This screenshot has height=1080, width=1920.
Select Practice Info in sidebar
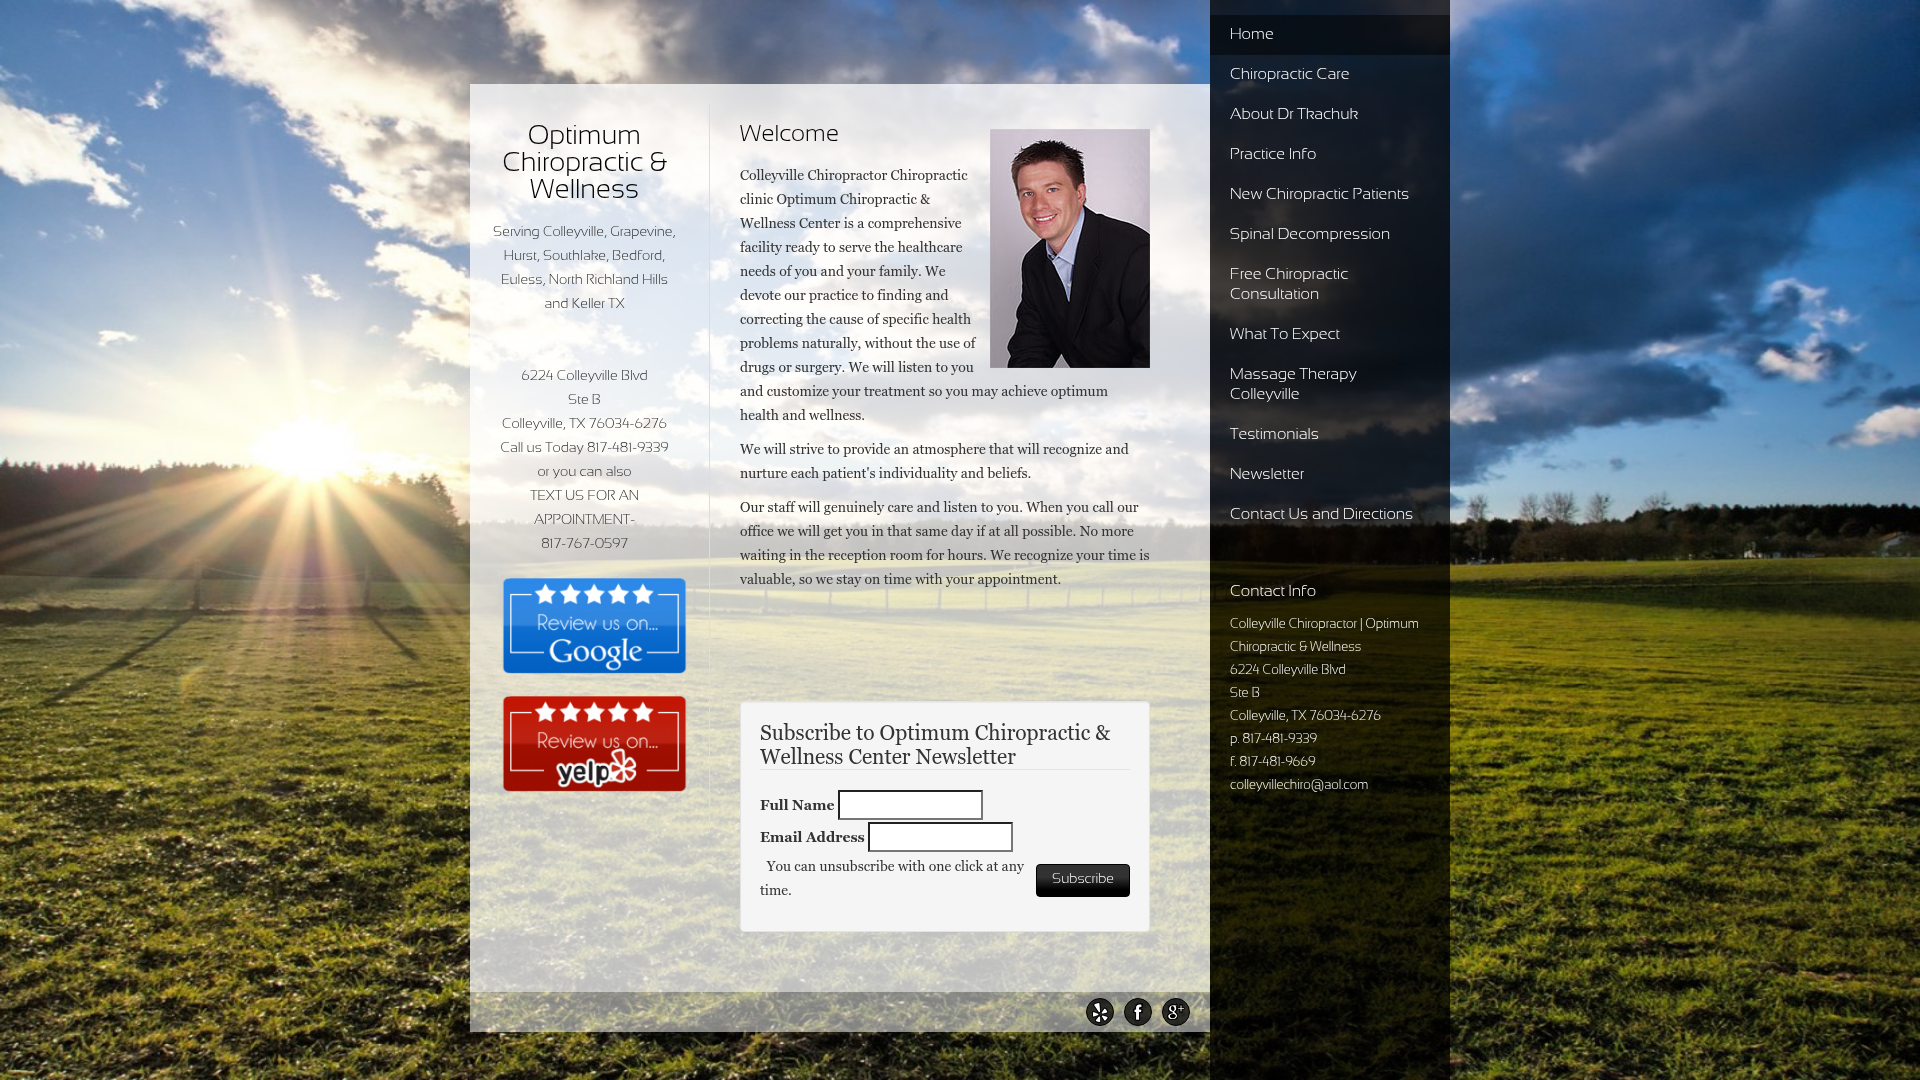tap(1272, 154)
